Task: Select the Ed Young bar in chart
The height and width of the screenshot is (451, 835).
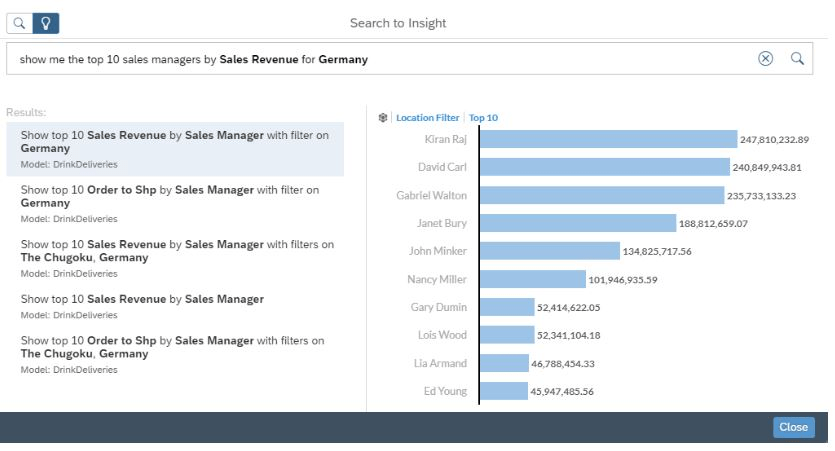Action: [x=504, y=391]
